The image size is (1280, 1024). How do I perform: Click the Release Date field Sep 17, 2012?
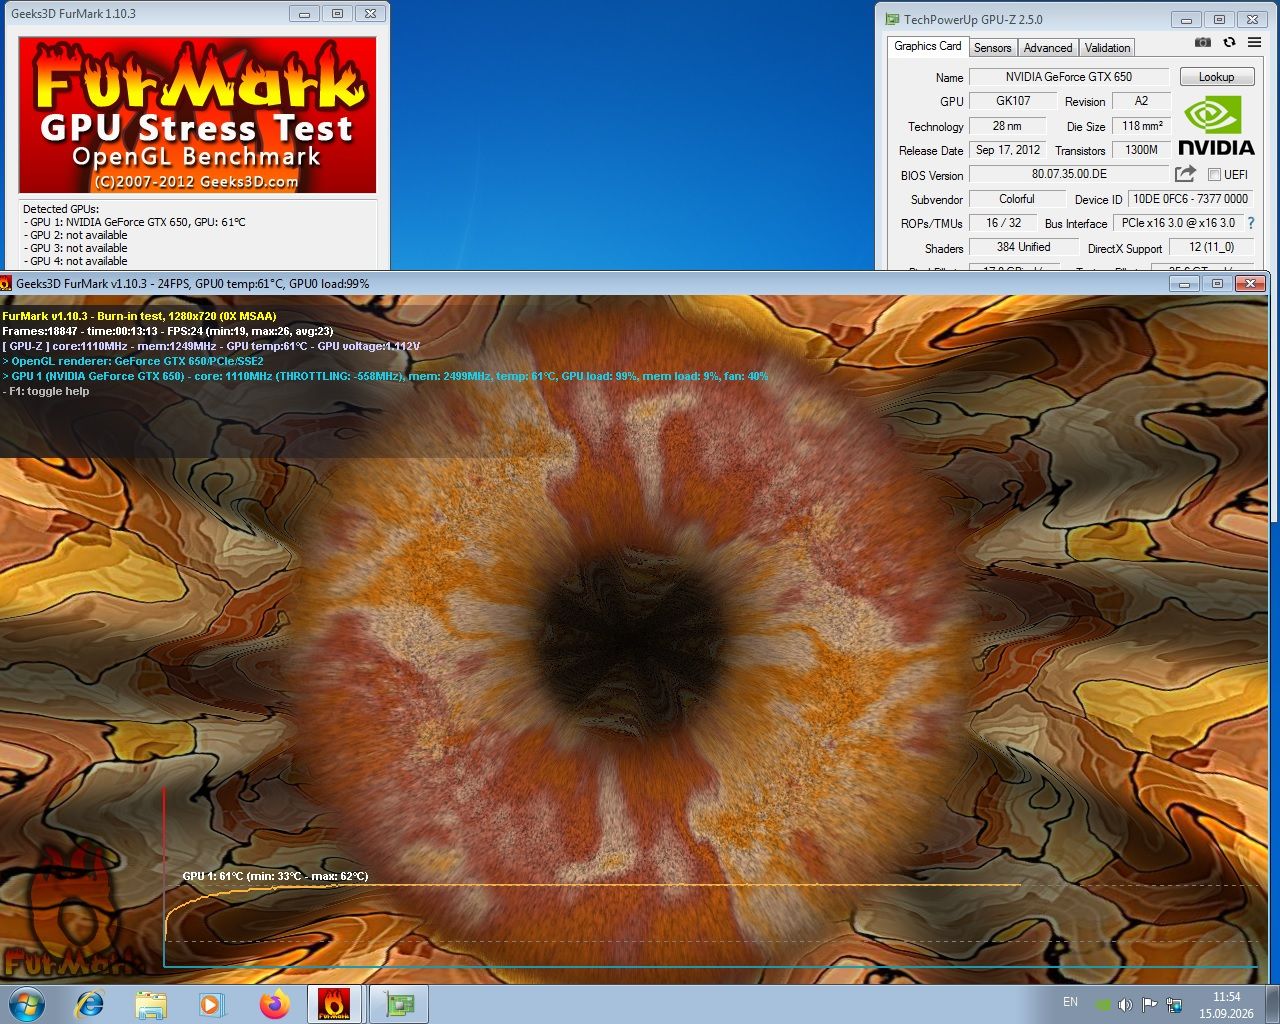pos(1008,150)
